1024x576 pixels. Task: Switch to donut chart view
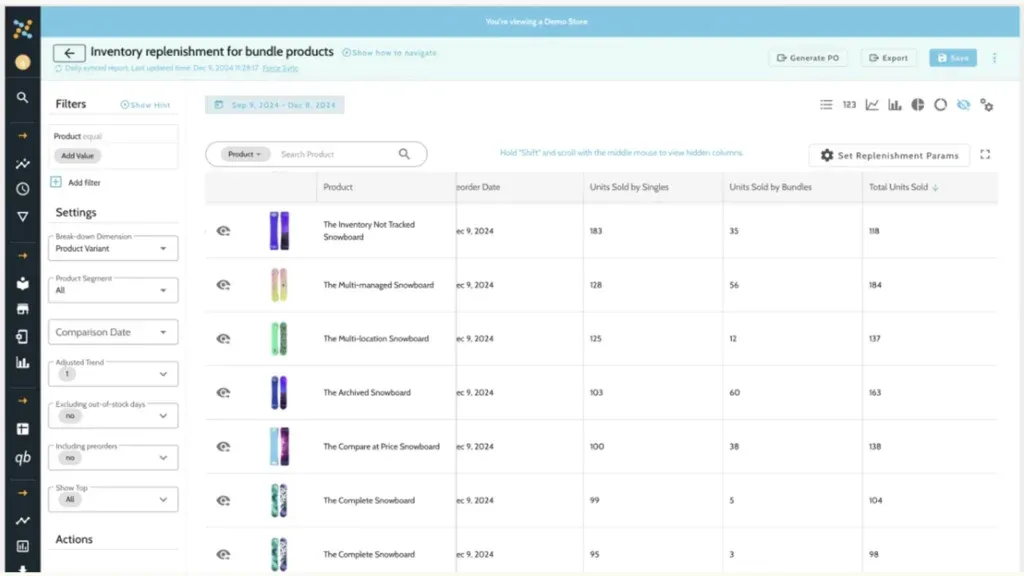[940, 104]
